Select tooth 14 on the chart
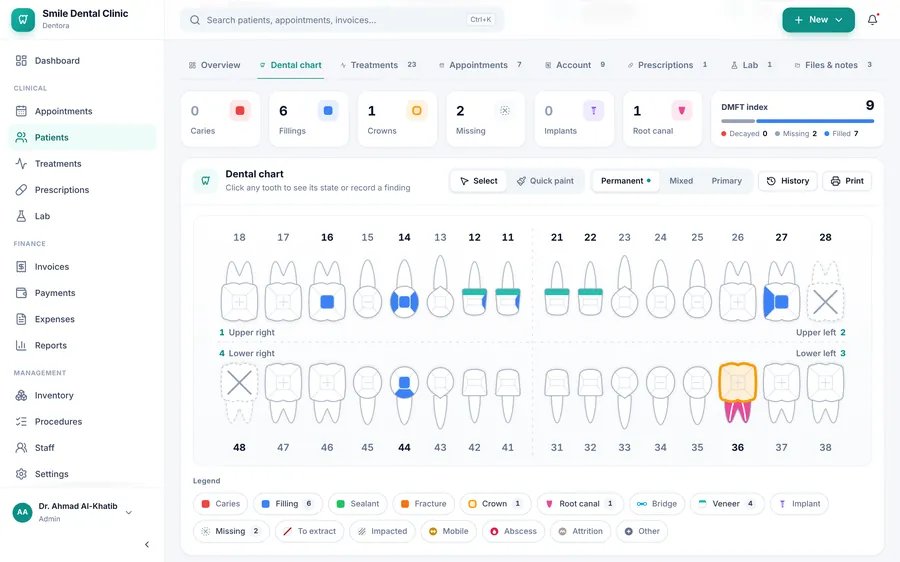 click(404, 289)
